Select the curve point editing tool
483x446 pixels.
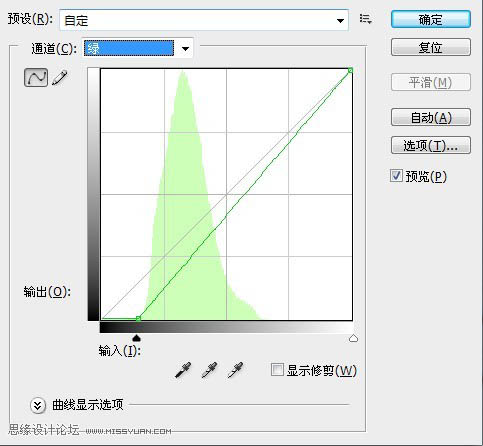pyautogui.click(x=36, y=78)
